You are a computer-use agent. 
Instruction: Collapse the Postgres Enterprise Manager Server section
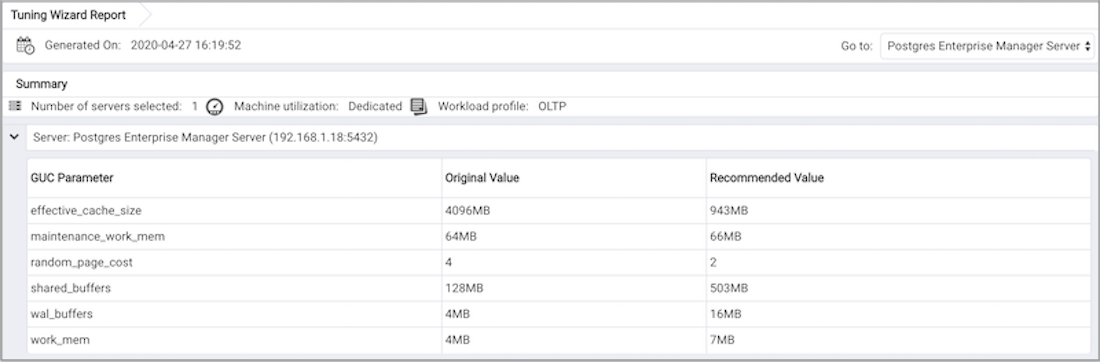point(14,138)
